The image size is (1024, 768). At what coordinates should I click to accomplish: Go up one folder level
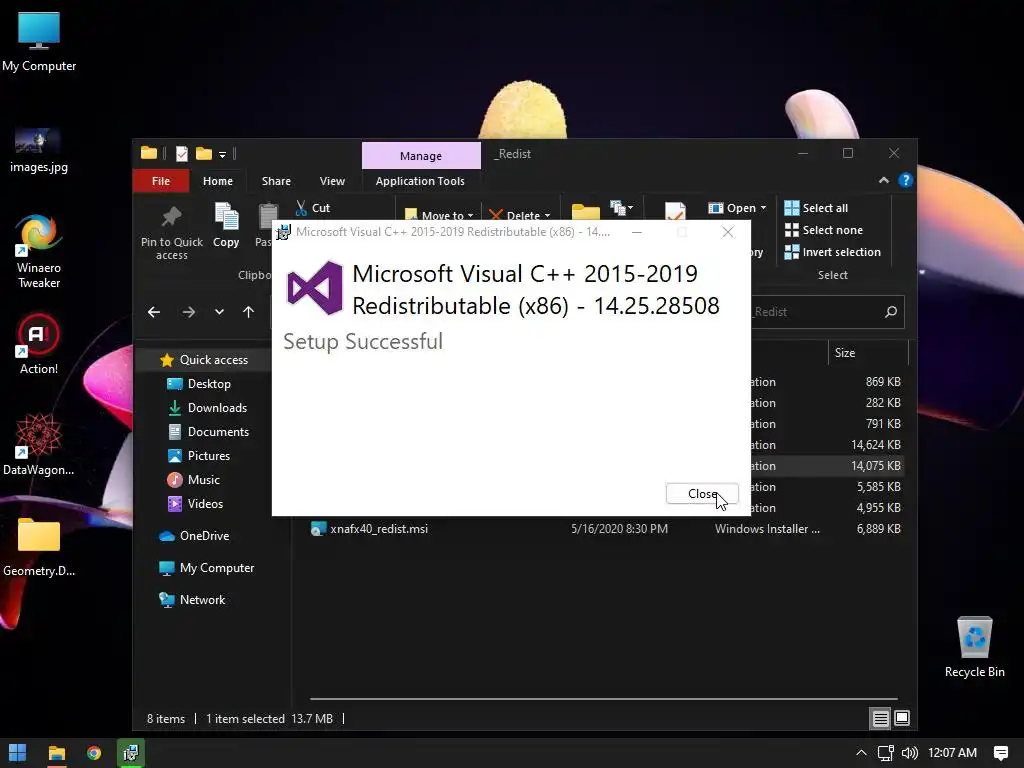pos(248,312)
